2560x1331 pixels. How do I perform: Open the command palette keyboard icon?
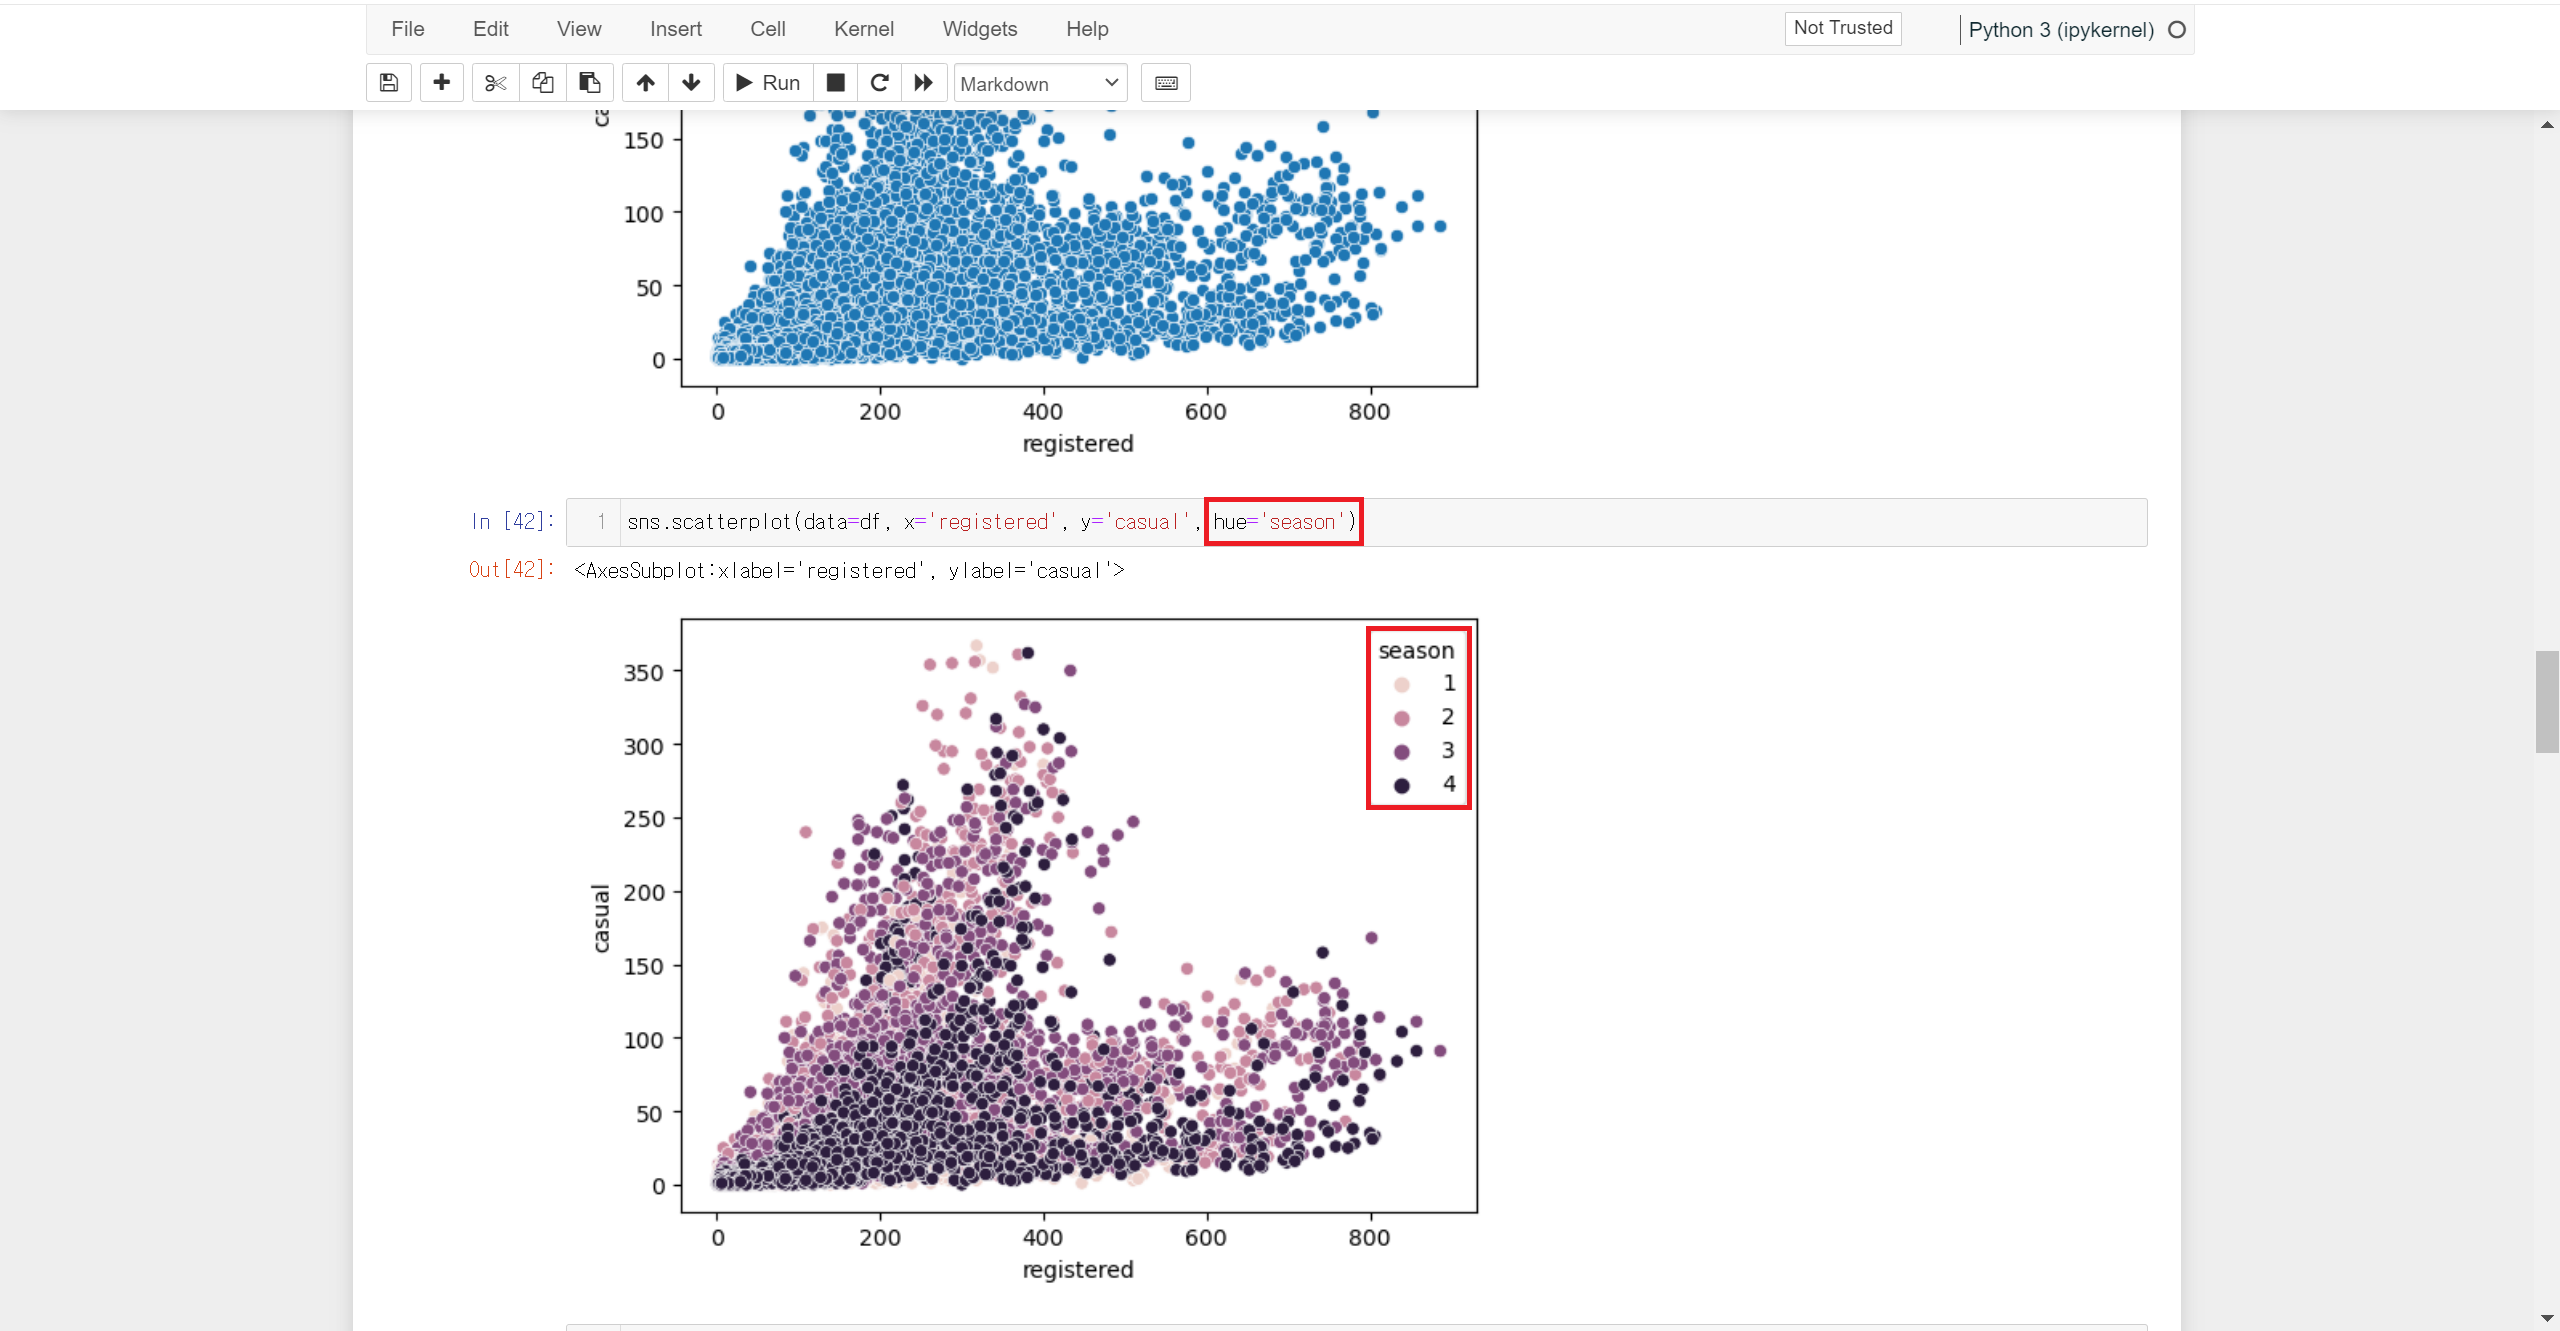(x=1166, y=83)
